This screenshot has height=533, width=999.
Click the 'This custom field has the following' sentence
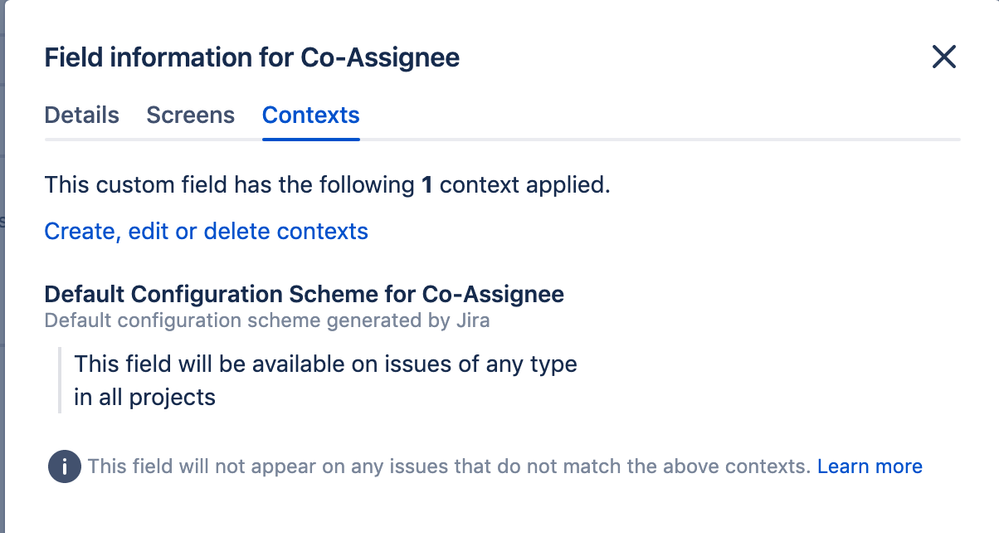230,185
